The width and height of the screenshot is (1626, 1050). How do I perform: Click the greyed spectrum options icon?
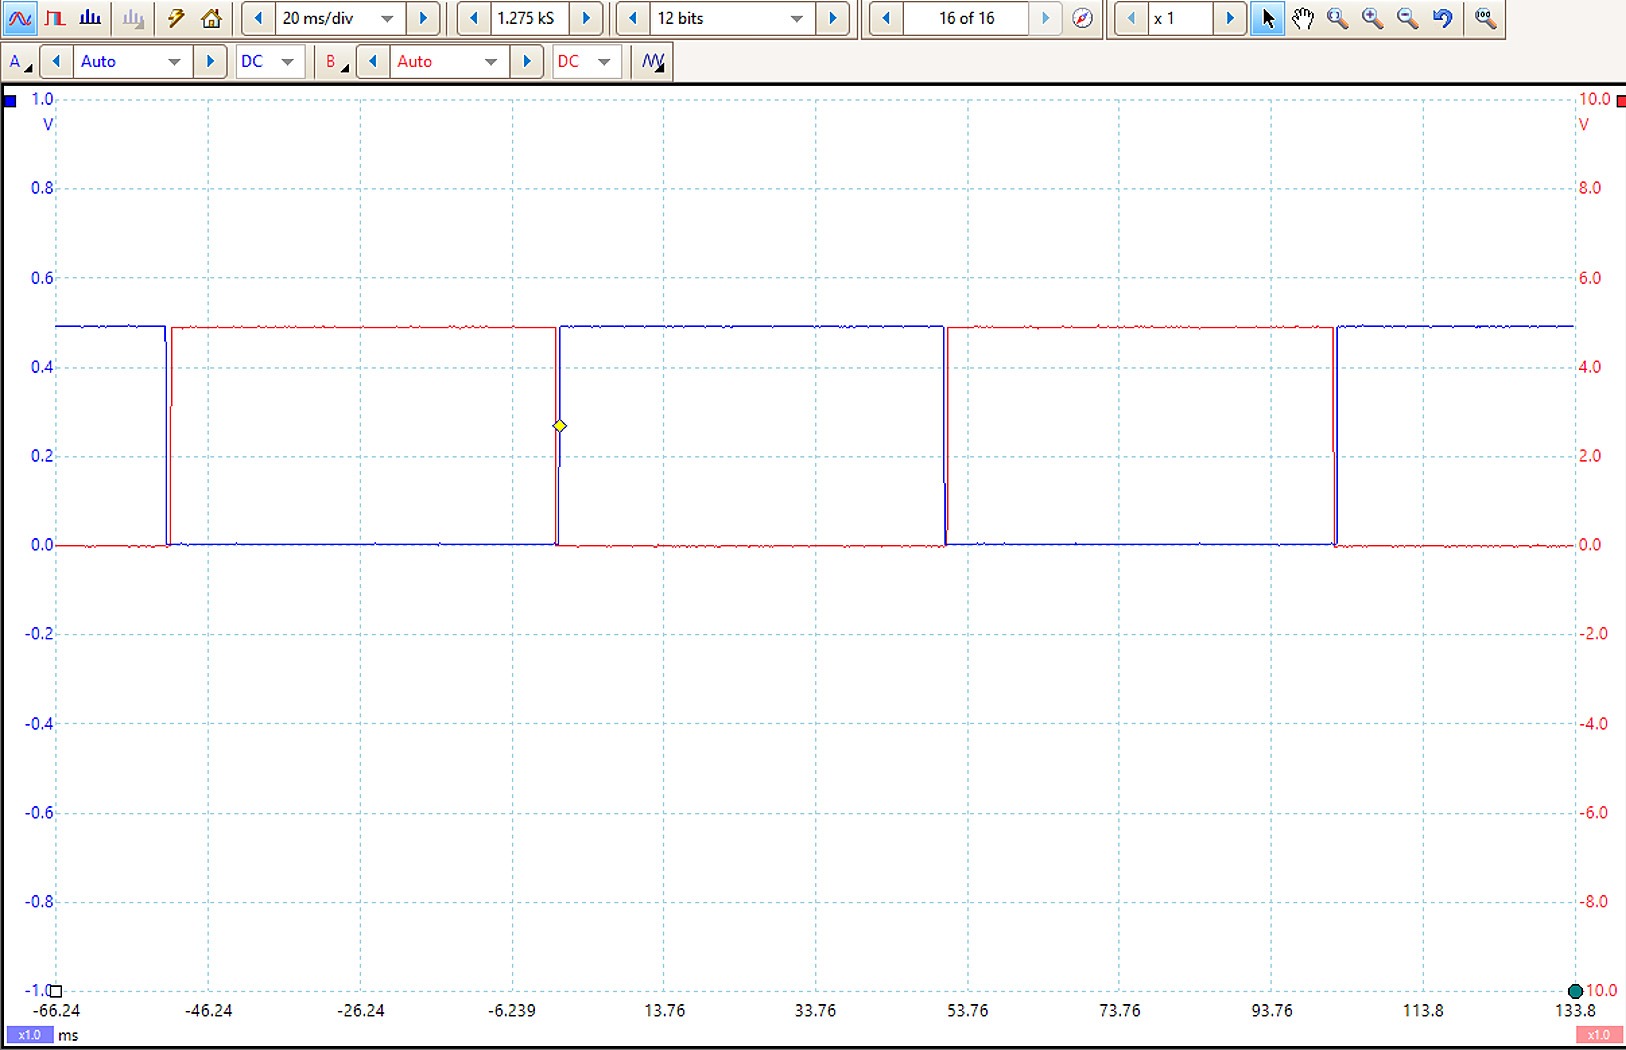tap(132, 18)
